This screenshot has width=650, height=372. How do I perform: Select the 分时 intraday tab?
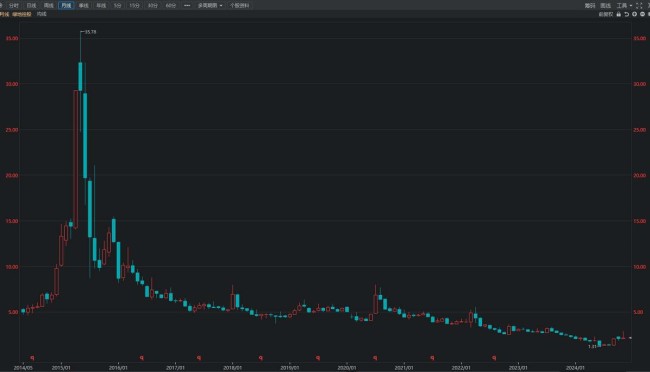point(14,5)
